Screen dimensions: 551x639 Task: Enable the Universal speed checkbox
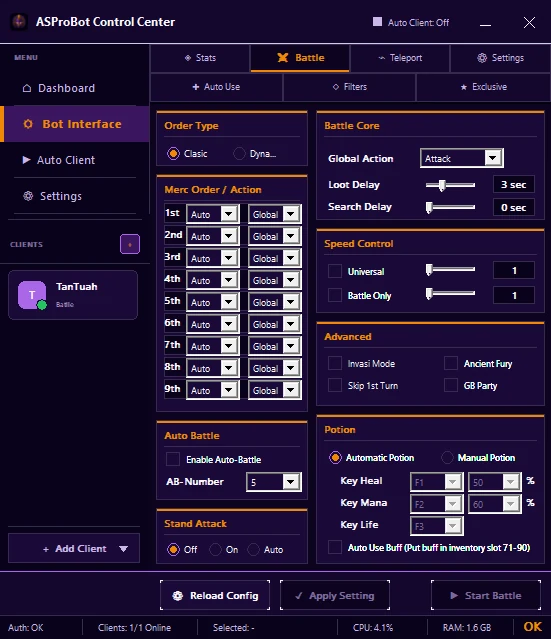point(335,271)
